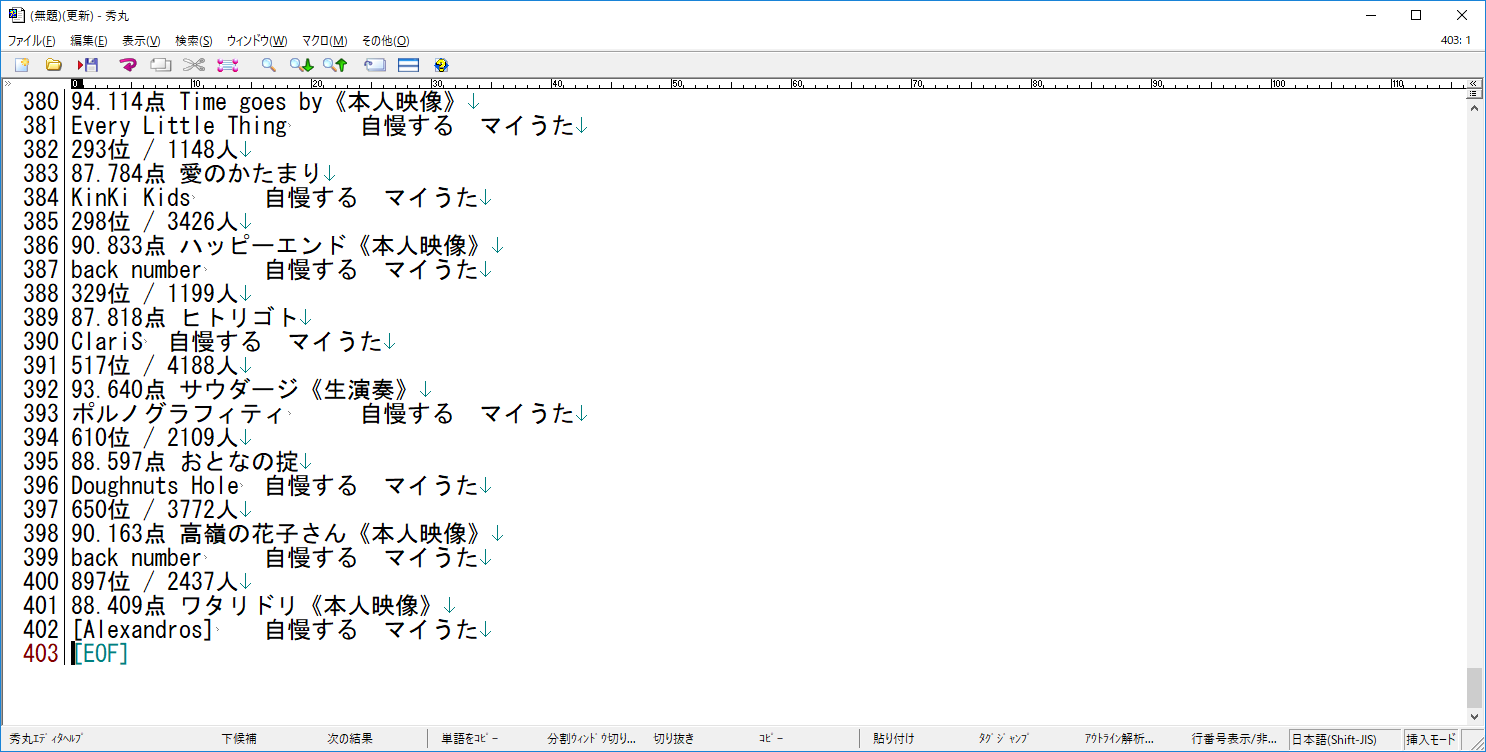Click the コピー function key button
Screen dimensions: 1486x752
tap(771, 739)
